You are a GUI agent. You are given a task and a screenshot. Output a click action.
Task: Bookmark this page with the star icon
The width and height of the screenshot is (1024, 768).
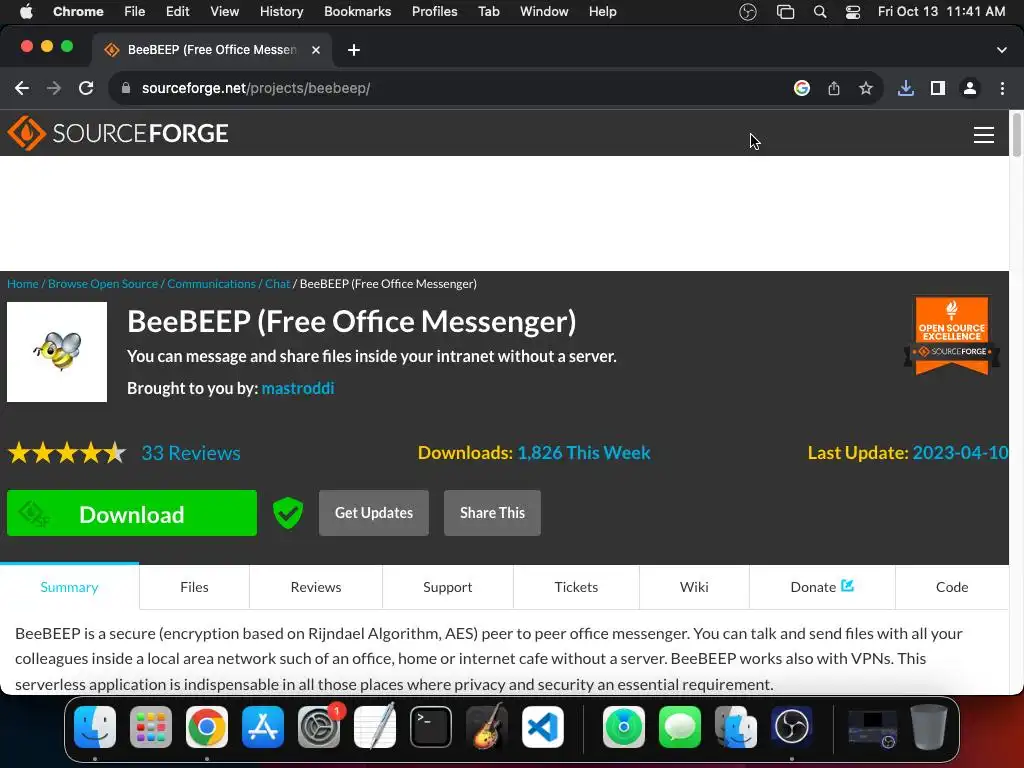[x=866, y=88]
